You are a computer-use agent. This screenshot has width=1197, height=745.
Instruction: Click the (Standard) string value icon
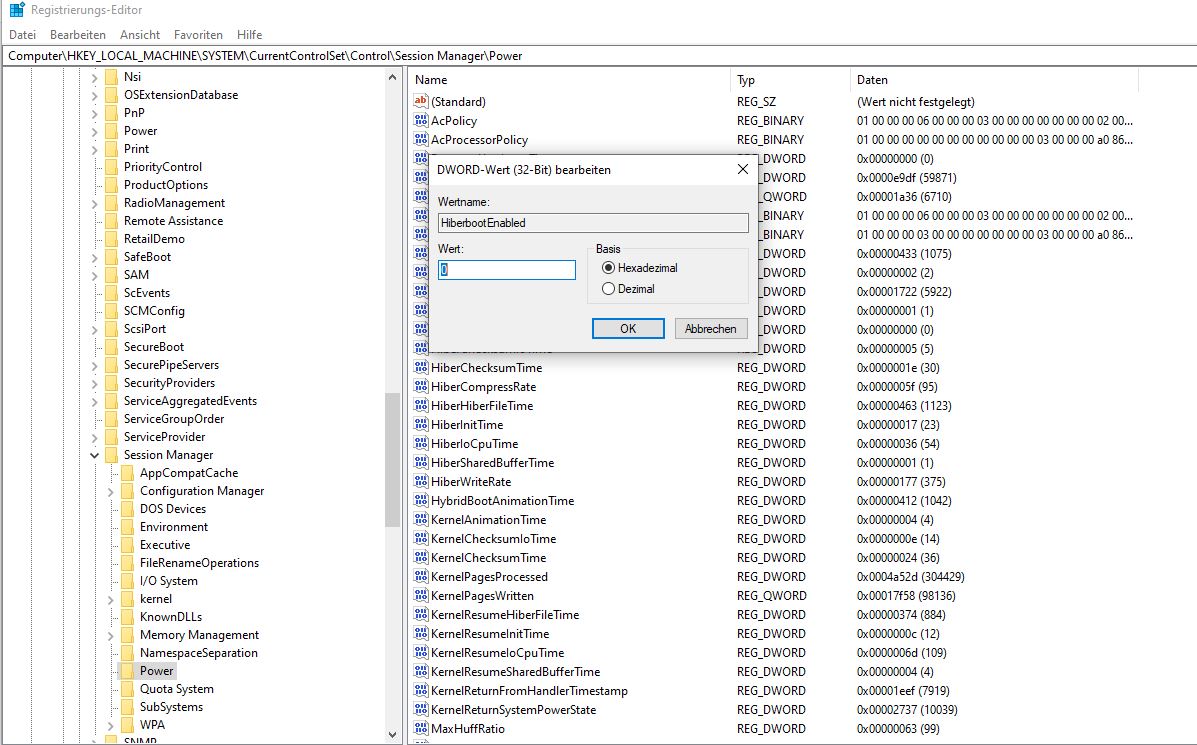[421, 101]
